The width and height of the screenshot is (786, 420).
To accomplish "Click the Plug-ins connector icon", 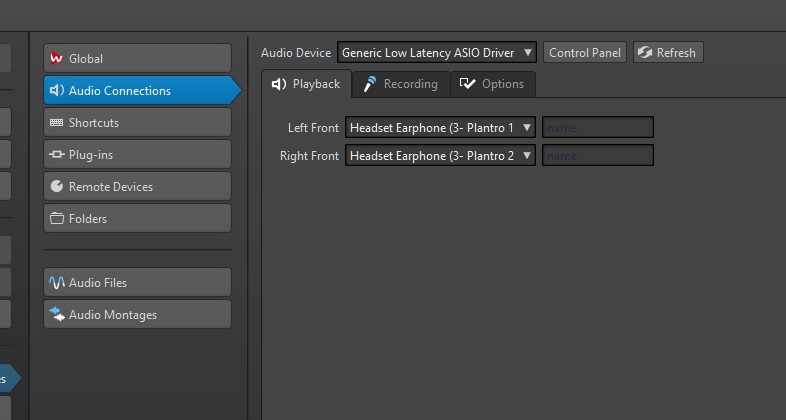I will click(57, 155).
